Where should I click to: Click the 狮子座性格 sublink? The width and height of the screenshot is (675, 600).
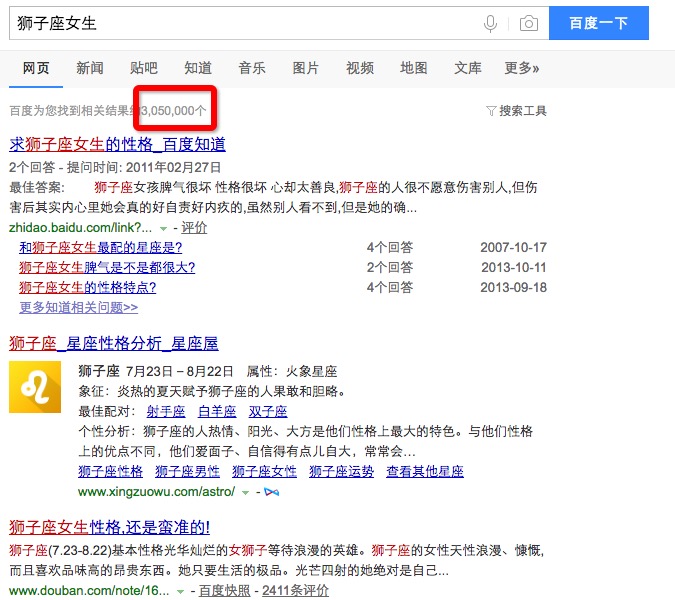click(111, 471)
